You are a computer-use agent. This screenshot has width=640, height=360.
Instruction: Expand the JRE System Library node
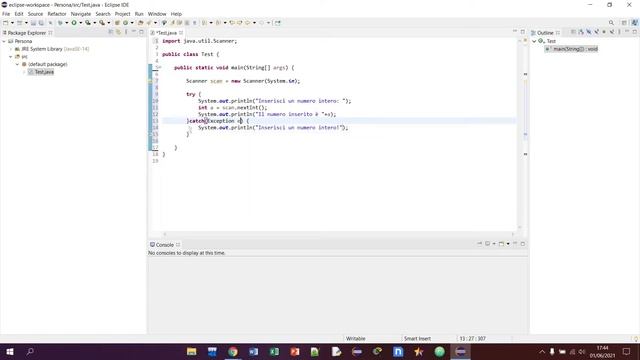tap(11, 49)
